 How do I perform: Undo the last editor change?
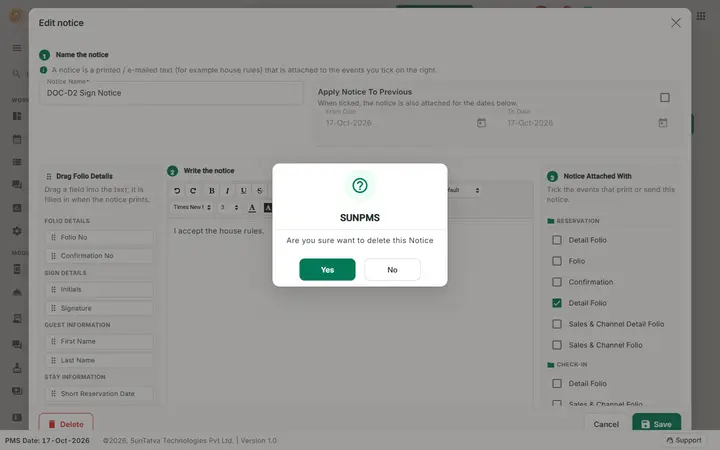[x=177, y=191]
